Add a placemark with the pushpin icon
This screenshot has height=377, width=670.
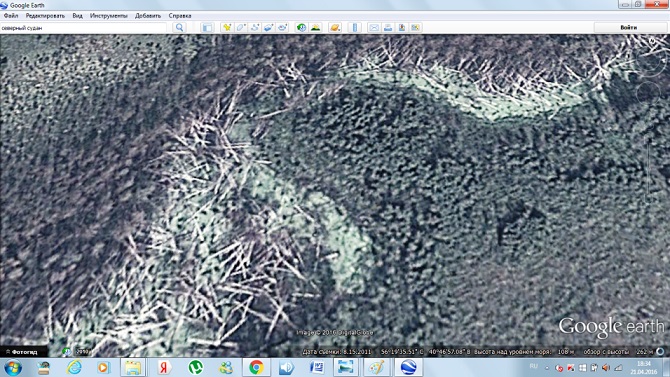point(227,27)
